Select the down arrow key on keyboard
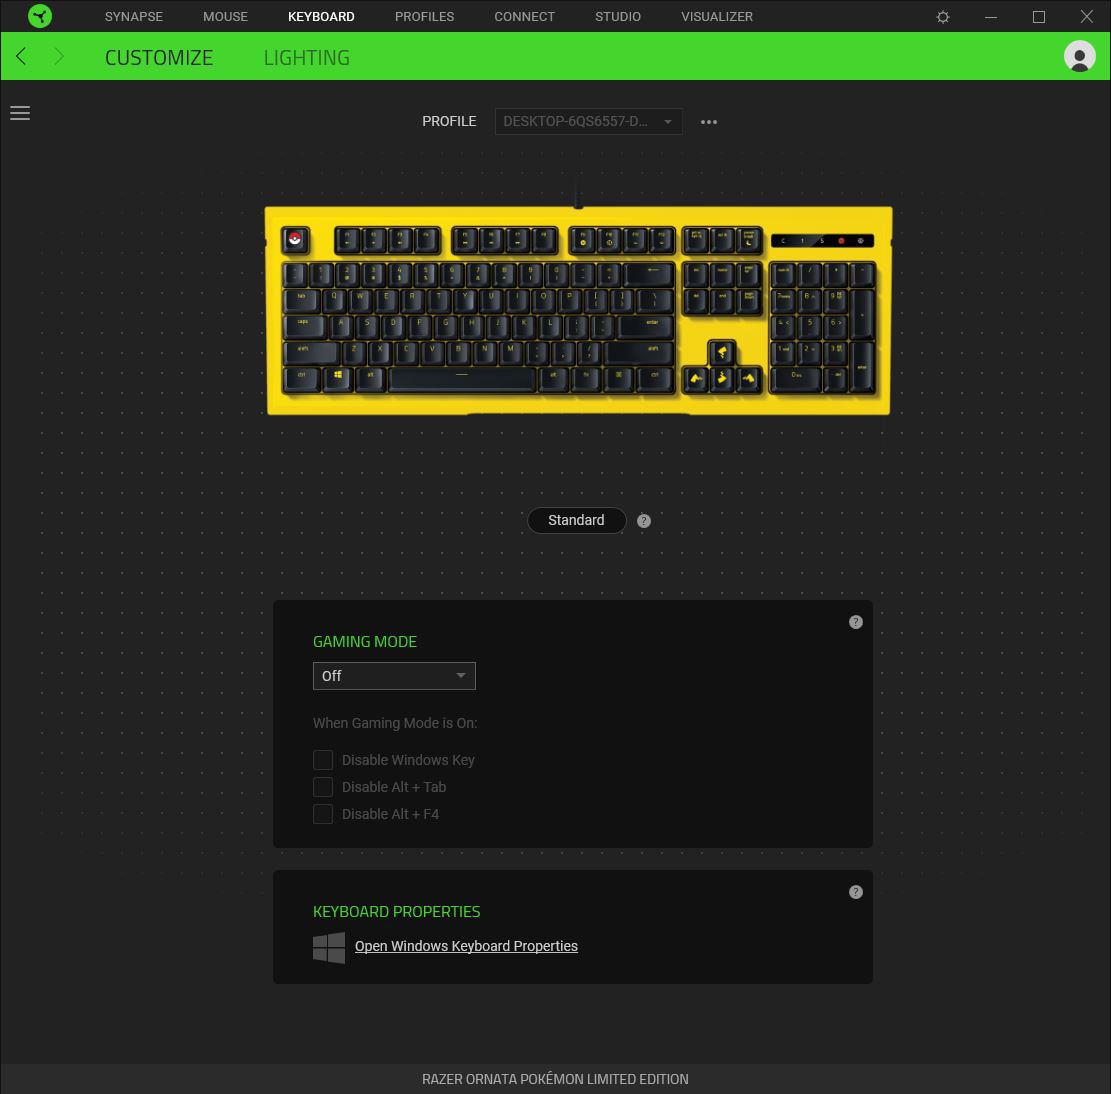The image size is (1111, 1094). 721,378
